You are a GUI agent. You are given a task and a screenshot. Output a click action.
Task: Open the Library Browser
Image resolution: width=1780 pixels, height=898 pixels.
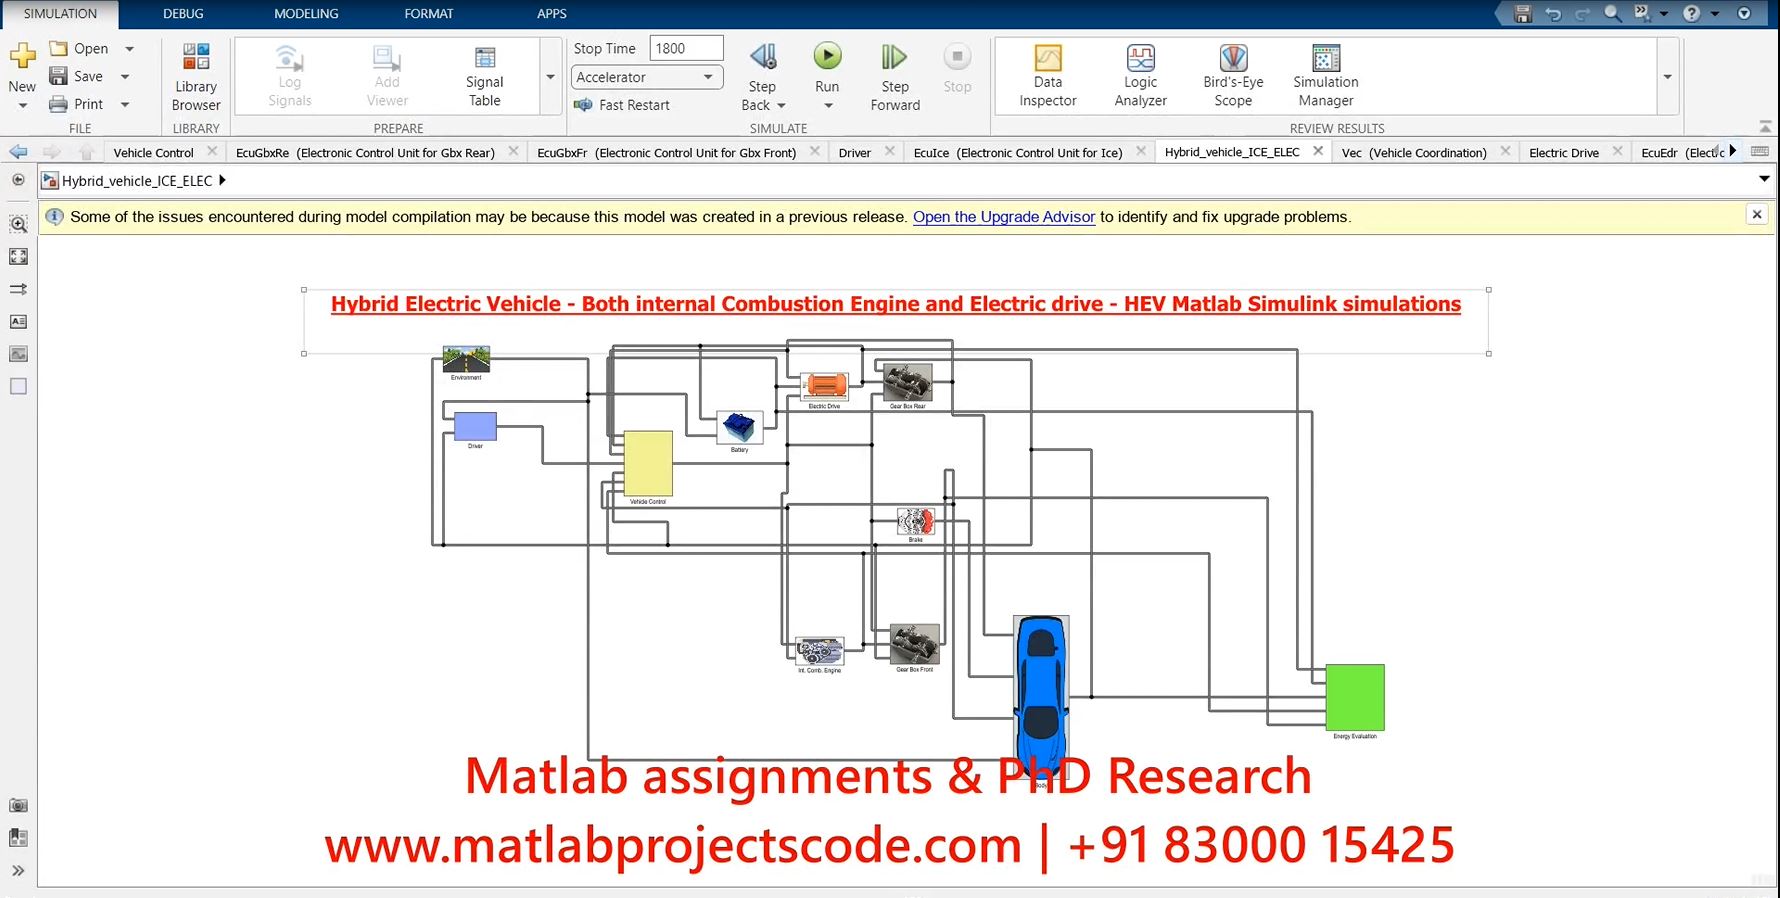point(196,77)
